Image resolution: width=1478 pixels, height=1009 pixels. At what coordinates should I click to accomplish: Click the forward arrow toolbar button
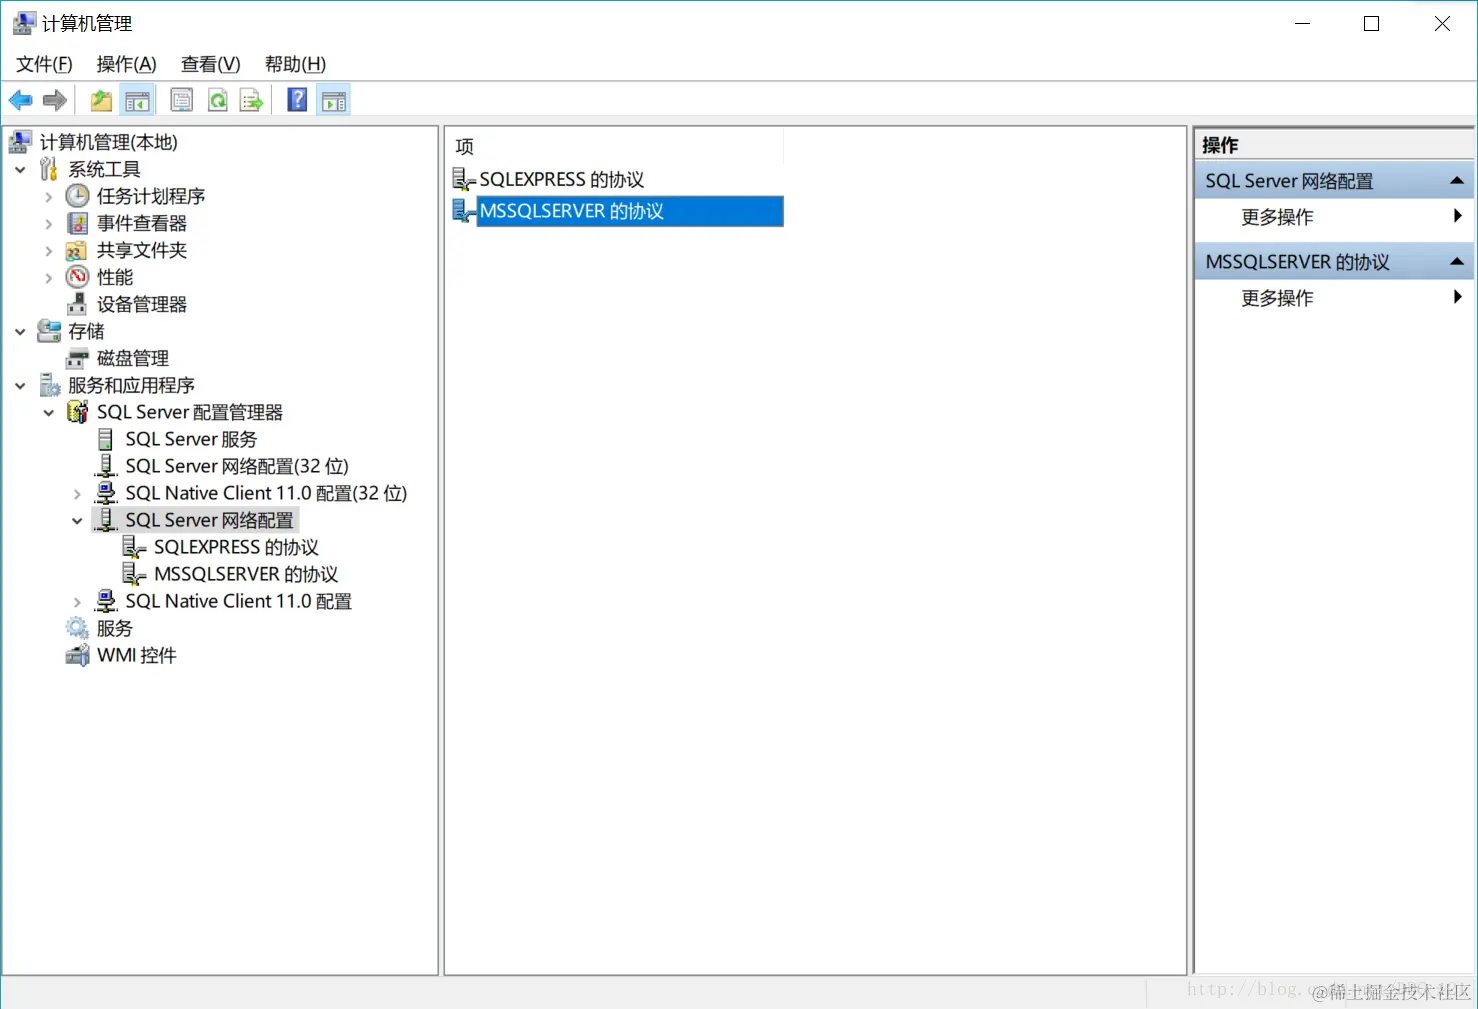click(55, 100)
